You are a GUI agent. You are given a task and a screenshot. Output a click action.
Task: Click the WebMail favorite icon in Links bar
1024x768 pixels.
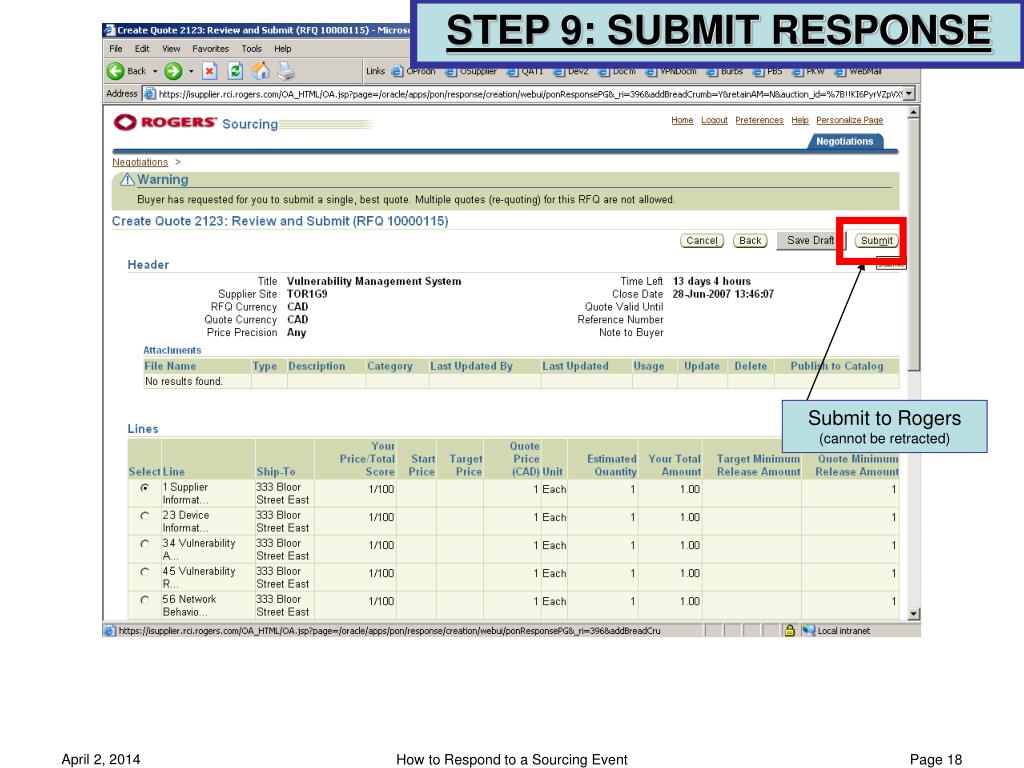click(x=840, y=72)
